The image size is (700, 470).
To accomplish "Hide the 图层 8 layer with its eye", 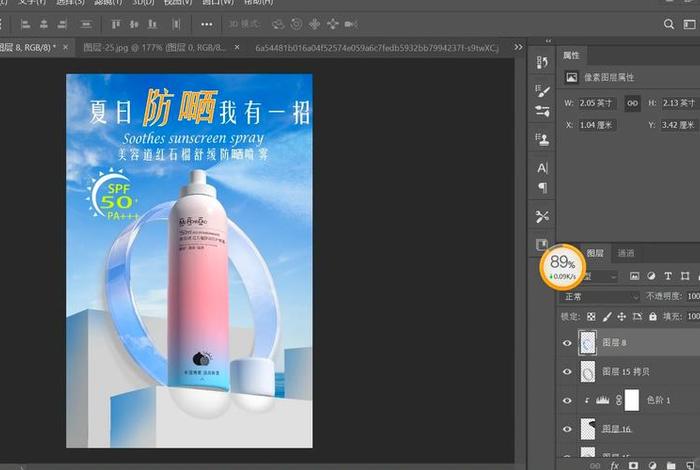I will (567, 343).
